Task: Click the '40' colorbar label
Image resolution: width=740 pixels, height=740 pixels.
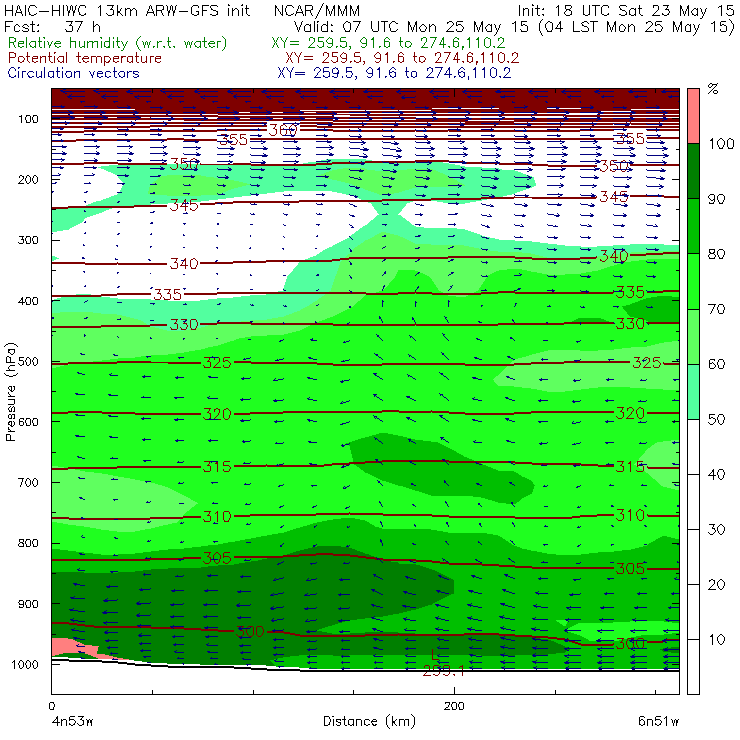Action: click(x=716, y=474)
